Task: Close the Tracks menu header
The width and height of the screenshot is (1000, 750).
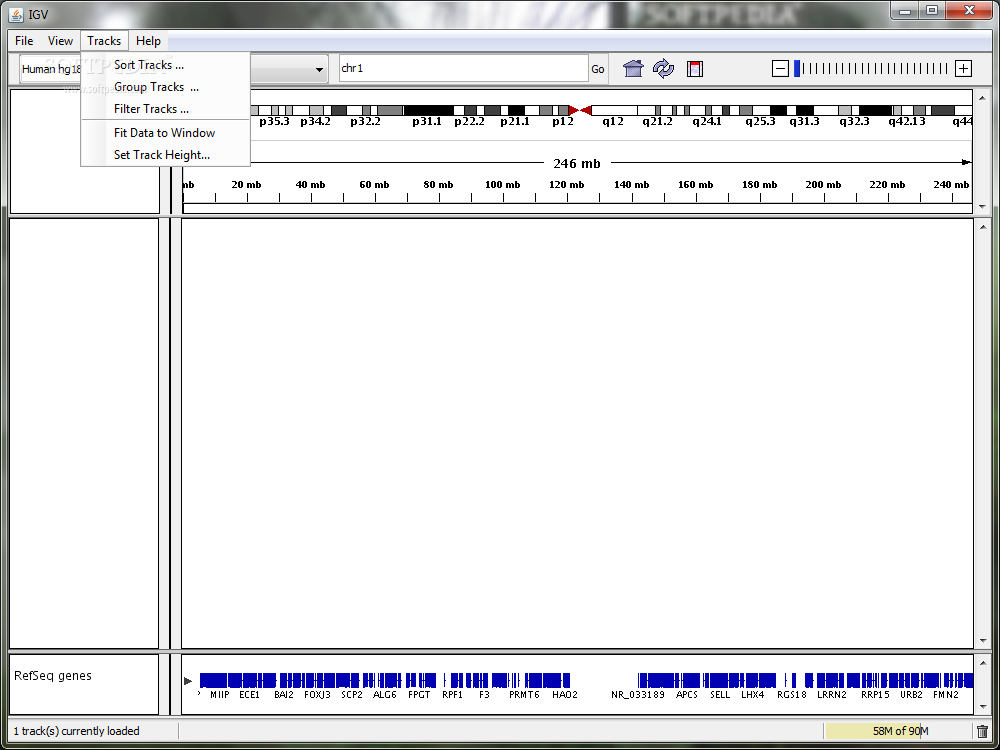Action: pos(104,41)
